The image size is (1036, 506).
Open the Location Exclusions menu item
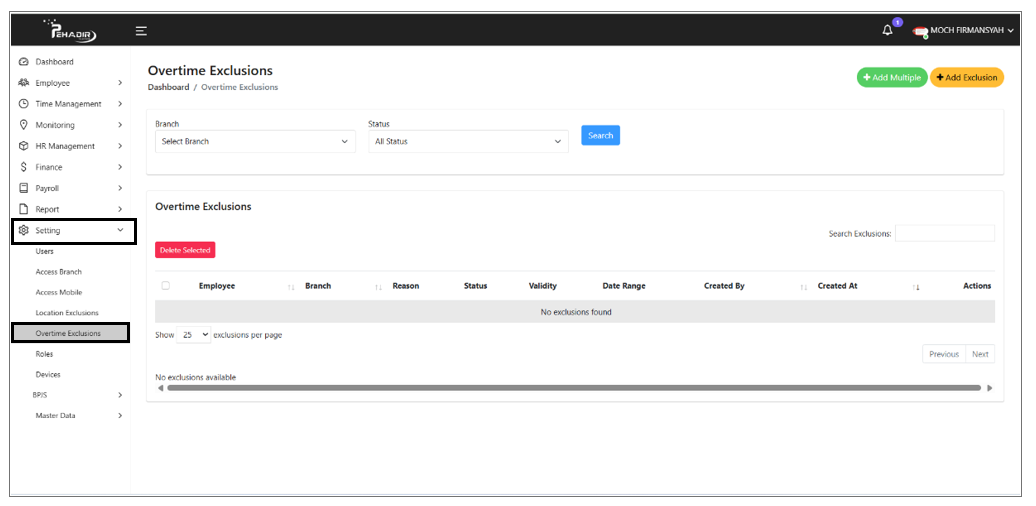[x=67, y=313]
